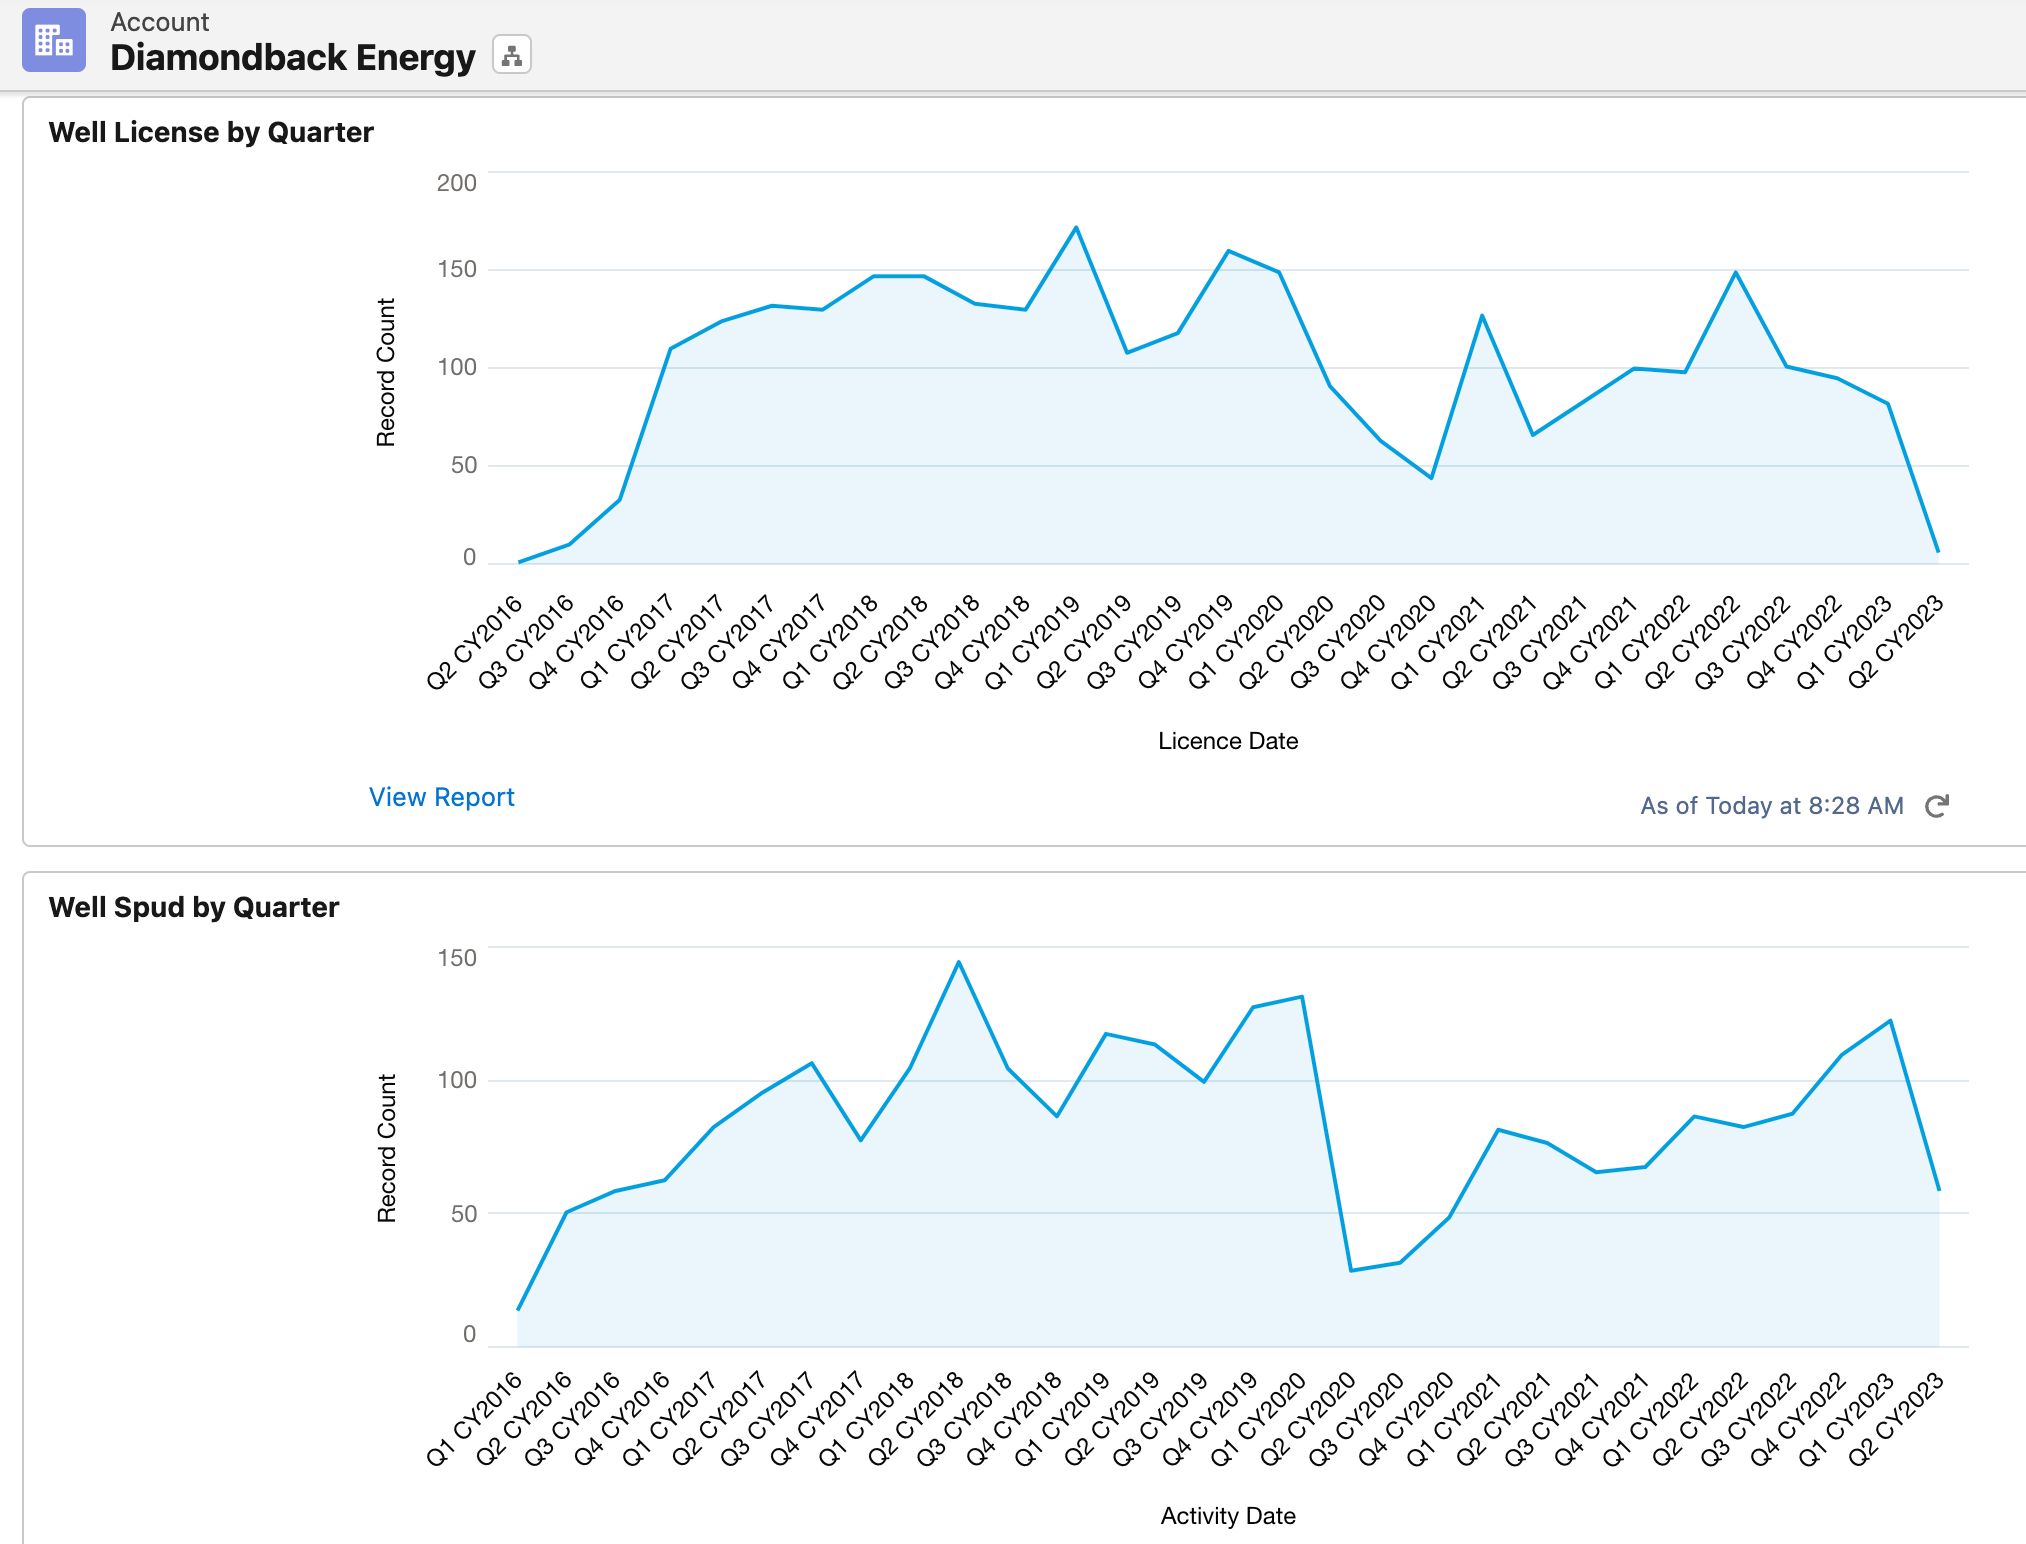Viewport: 2026px width, 1544px height.
Task: Refresh the Well License by Quarter report
Action: 1938,806
